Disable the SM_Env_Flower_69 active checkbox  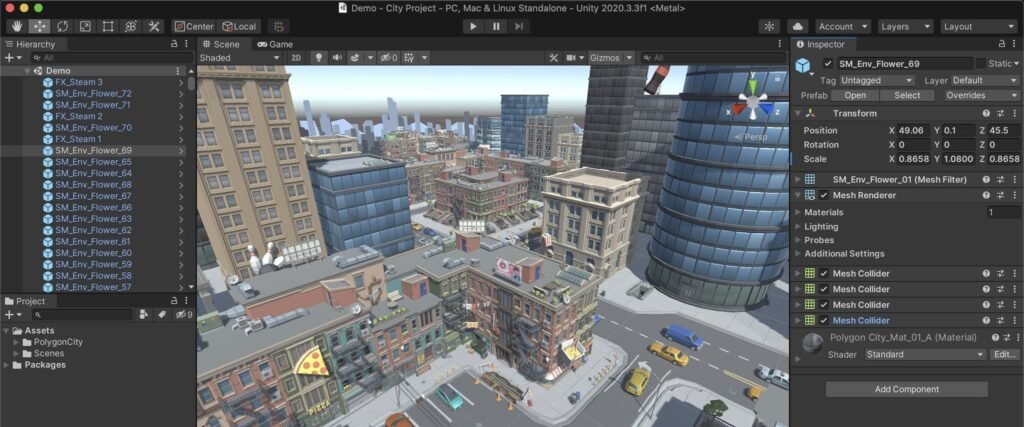coord(828,63)
